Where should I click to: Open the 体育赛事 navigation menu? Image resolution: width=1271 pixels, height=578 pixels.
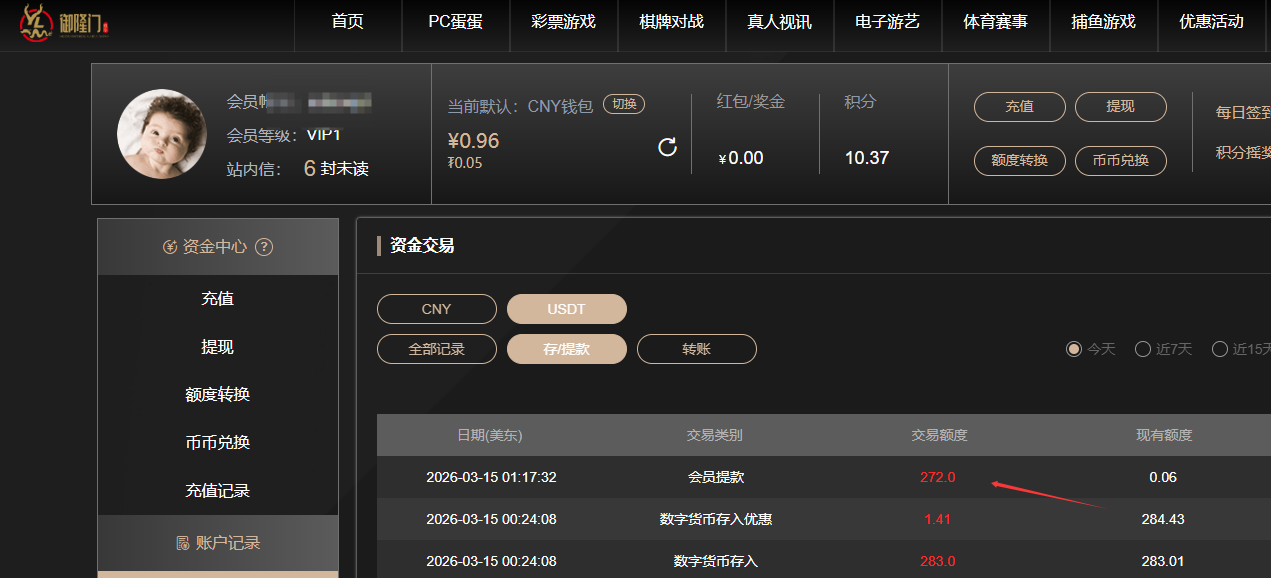pos(995,22)
